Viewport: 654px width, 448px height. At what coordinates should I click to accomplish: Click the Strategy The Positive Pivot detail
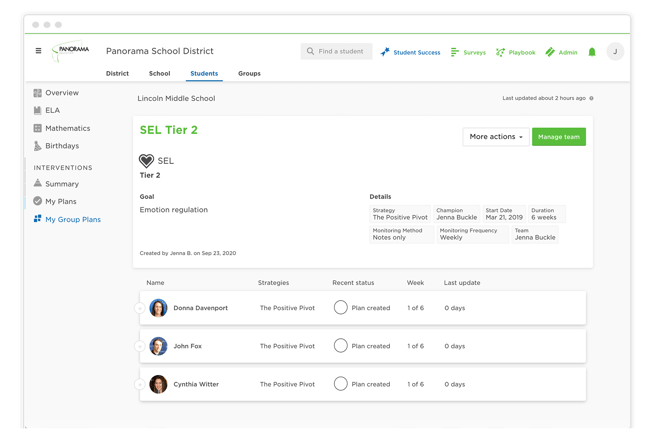coord(400,214)
